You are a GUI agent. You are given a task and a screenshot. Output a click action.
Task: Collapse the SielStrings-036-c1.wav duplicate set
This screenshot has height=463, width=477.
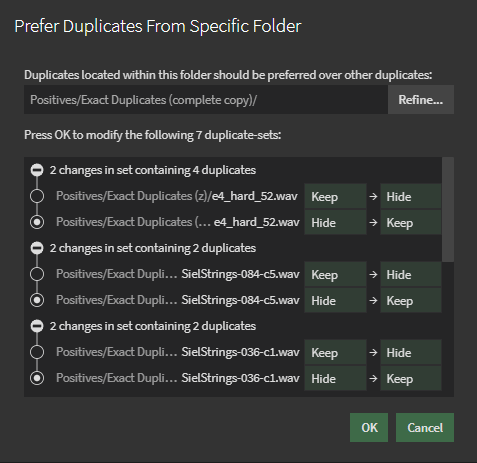coord(37,326)
